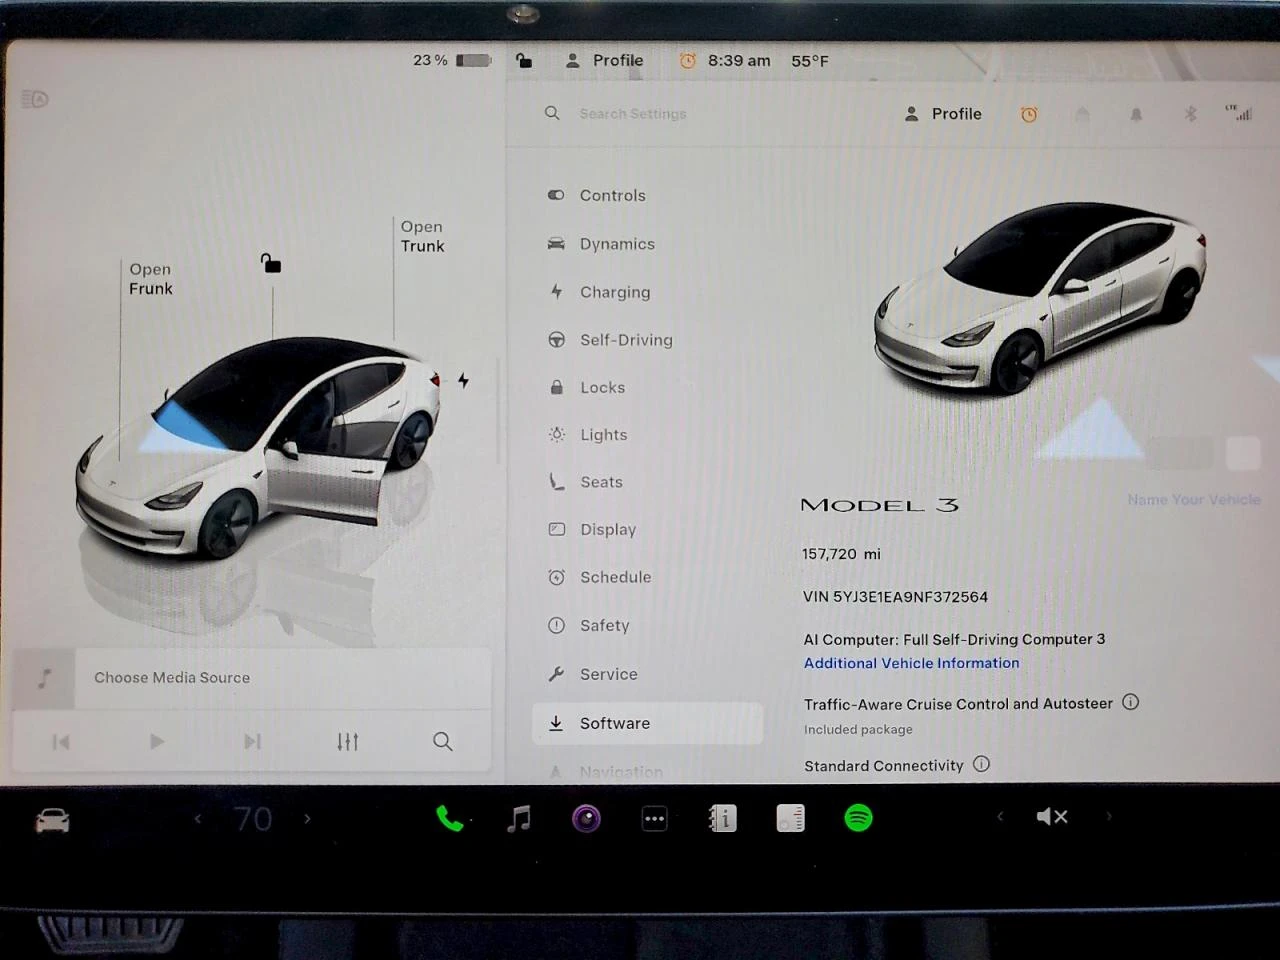Viewport: 1280px width, 960px height.
Task: Tap the car controls icon in bottom bar
Action: 52,821
